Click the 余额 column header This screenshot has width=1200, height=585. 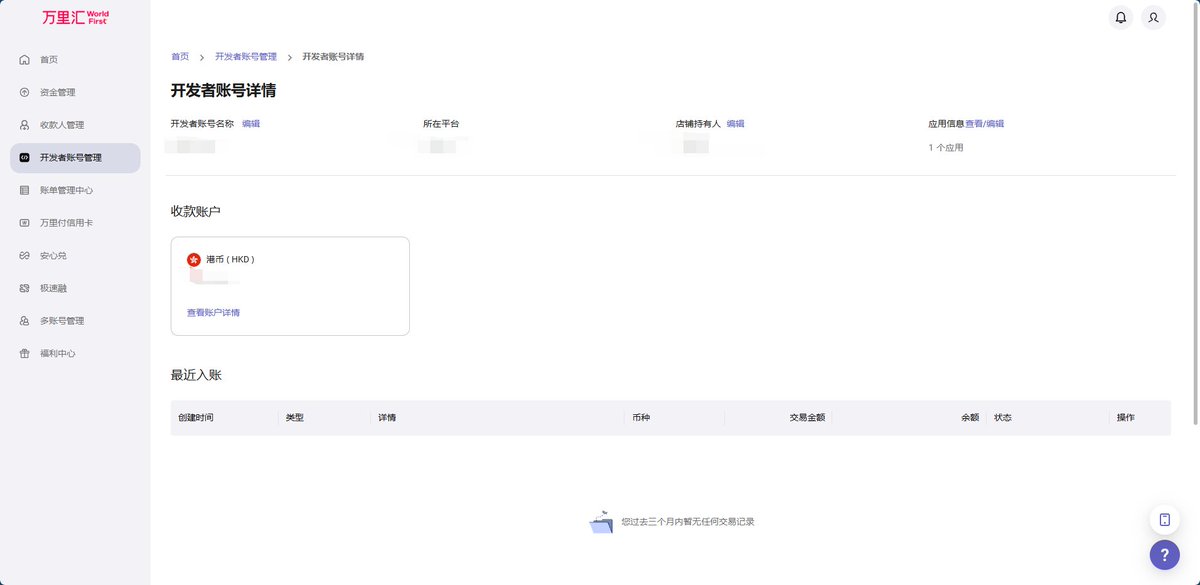point(970,418)
